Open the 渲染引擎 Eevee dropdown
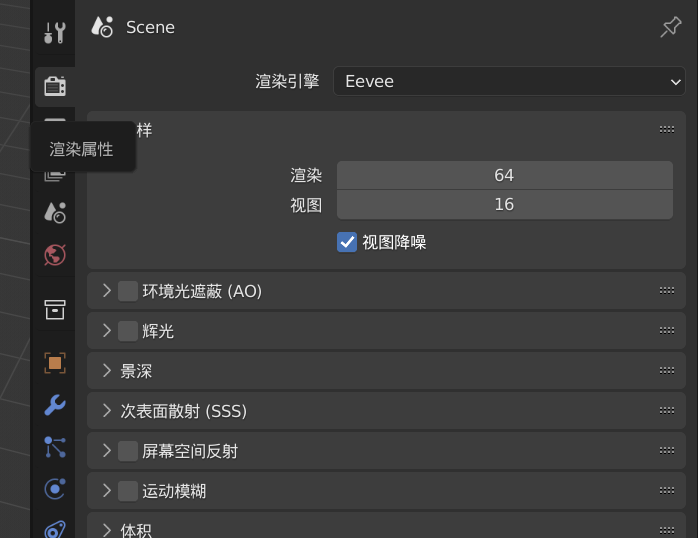The width and height of the screenshot is (698, 538). pos(509,81)
